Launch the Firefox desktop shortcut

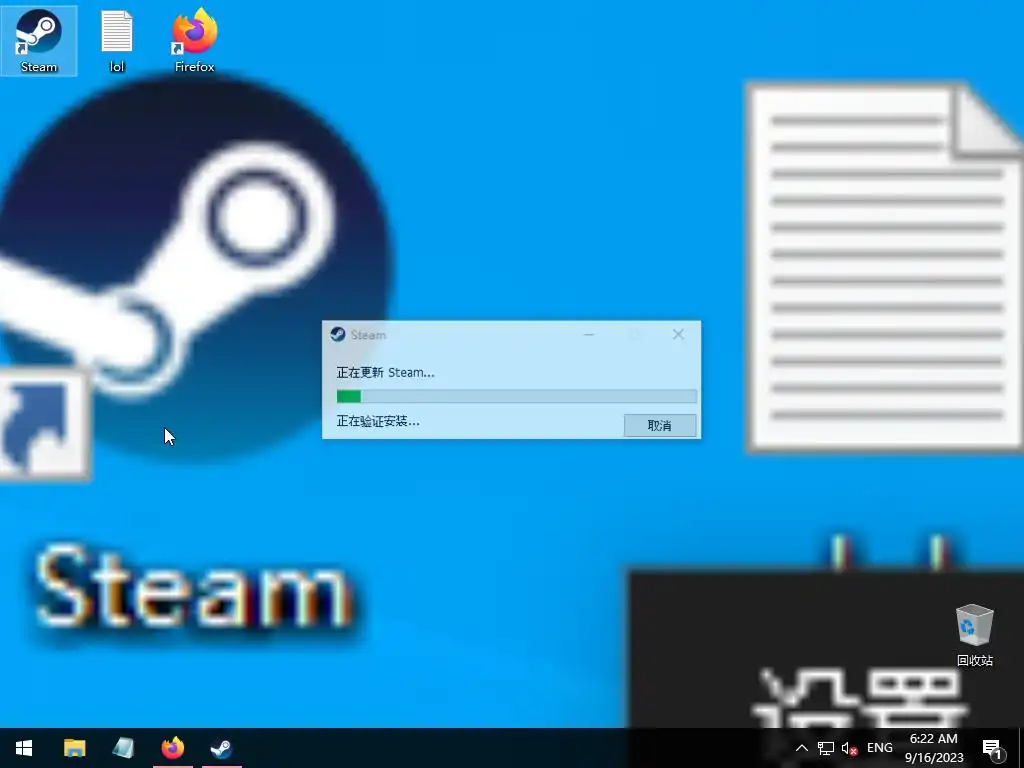click(195, 40)
